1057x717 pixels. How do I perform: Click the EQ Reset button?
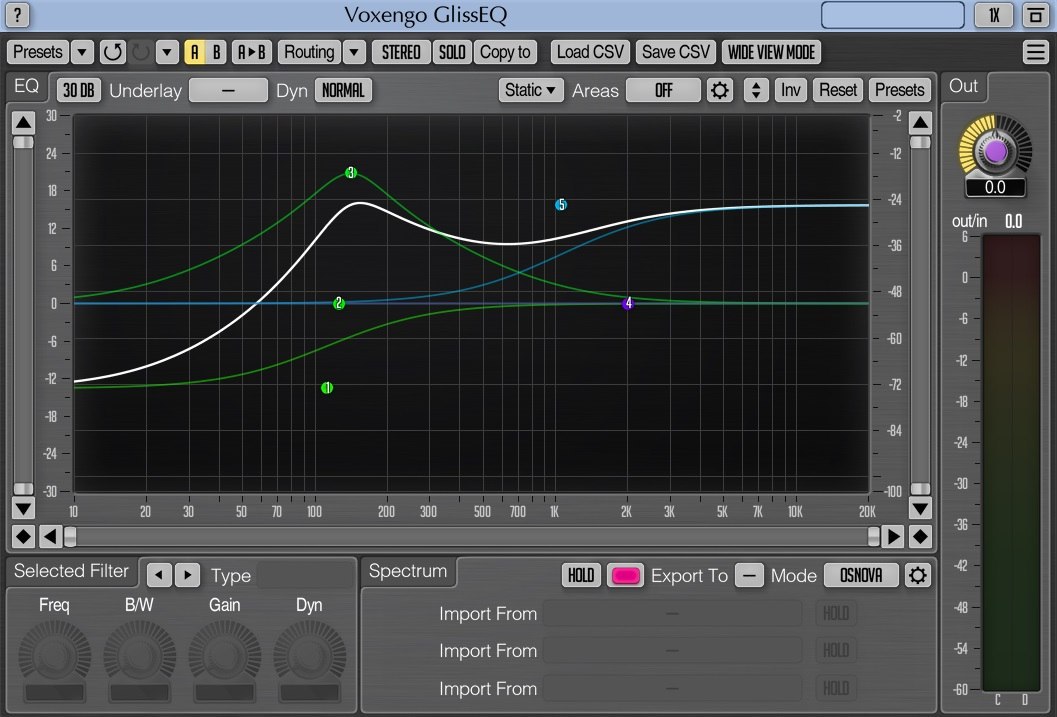point(838,90)
